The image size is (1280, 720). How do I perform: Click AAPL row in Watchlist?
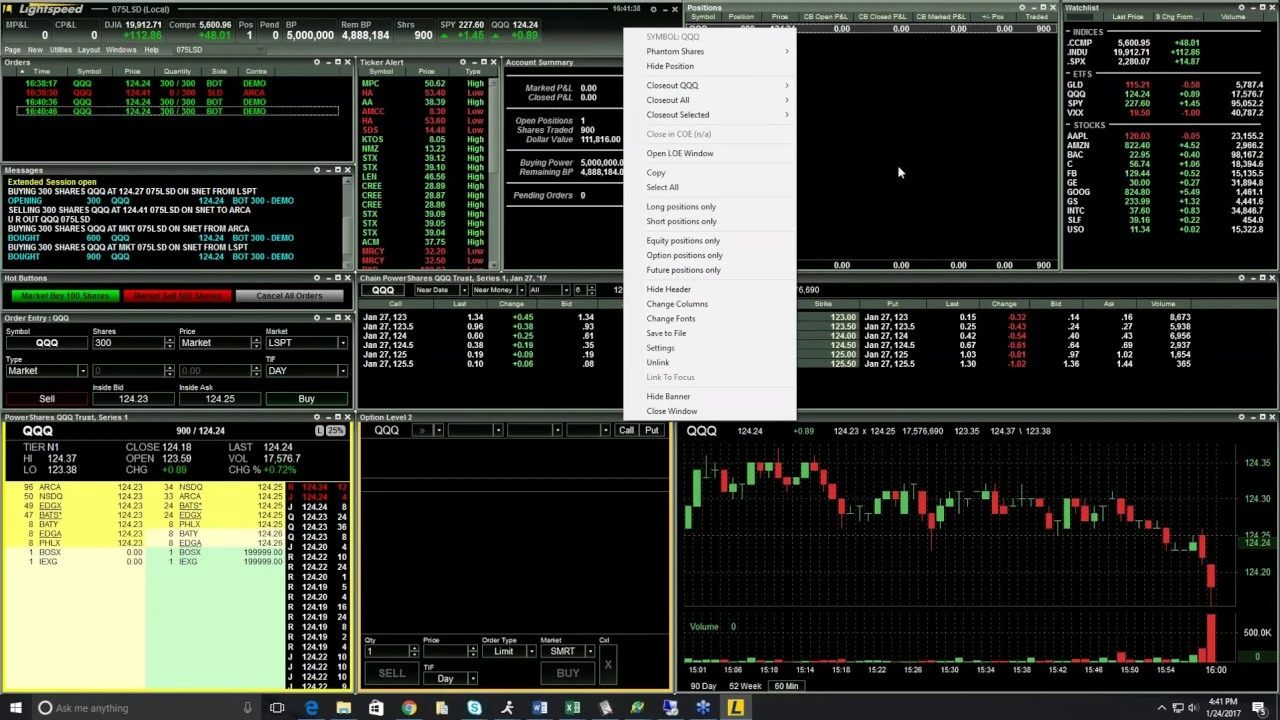[x=1165, y=136]
